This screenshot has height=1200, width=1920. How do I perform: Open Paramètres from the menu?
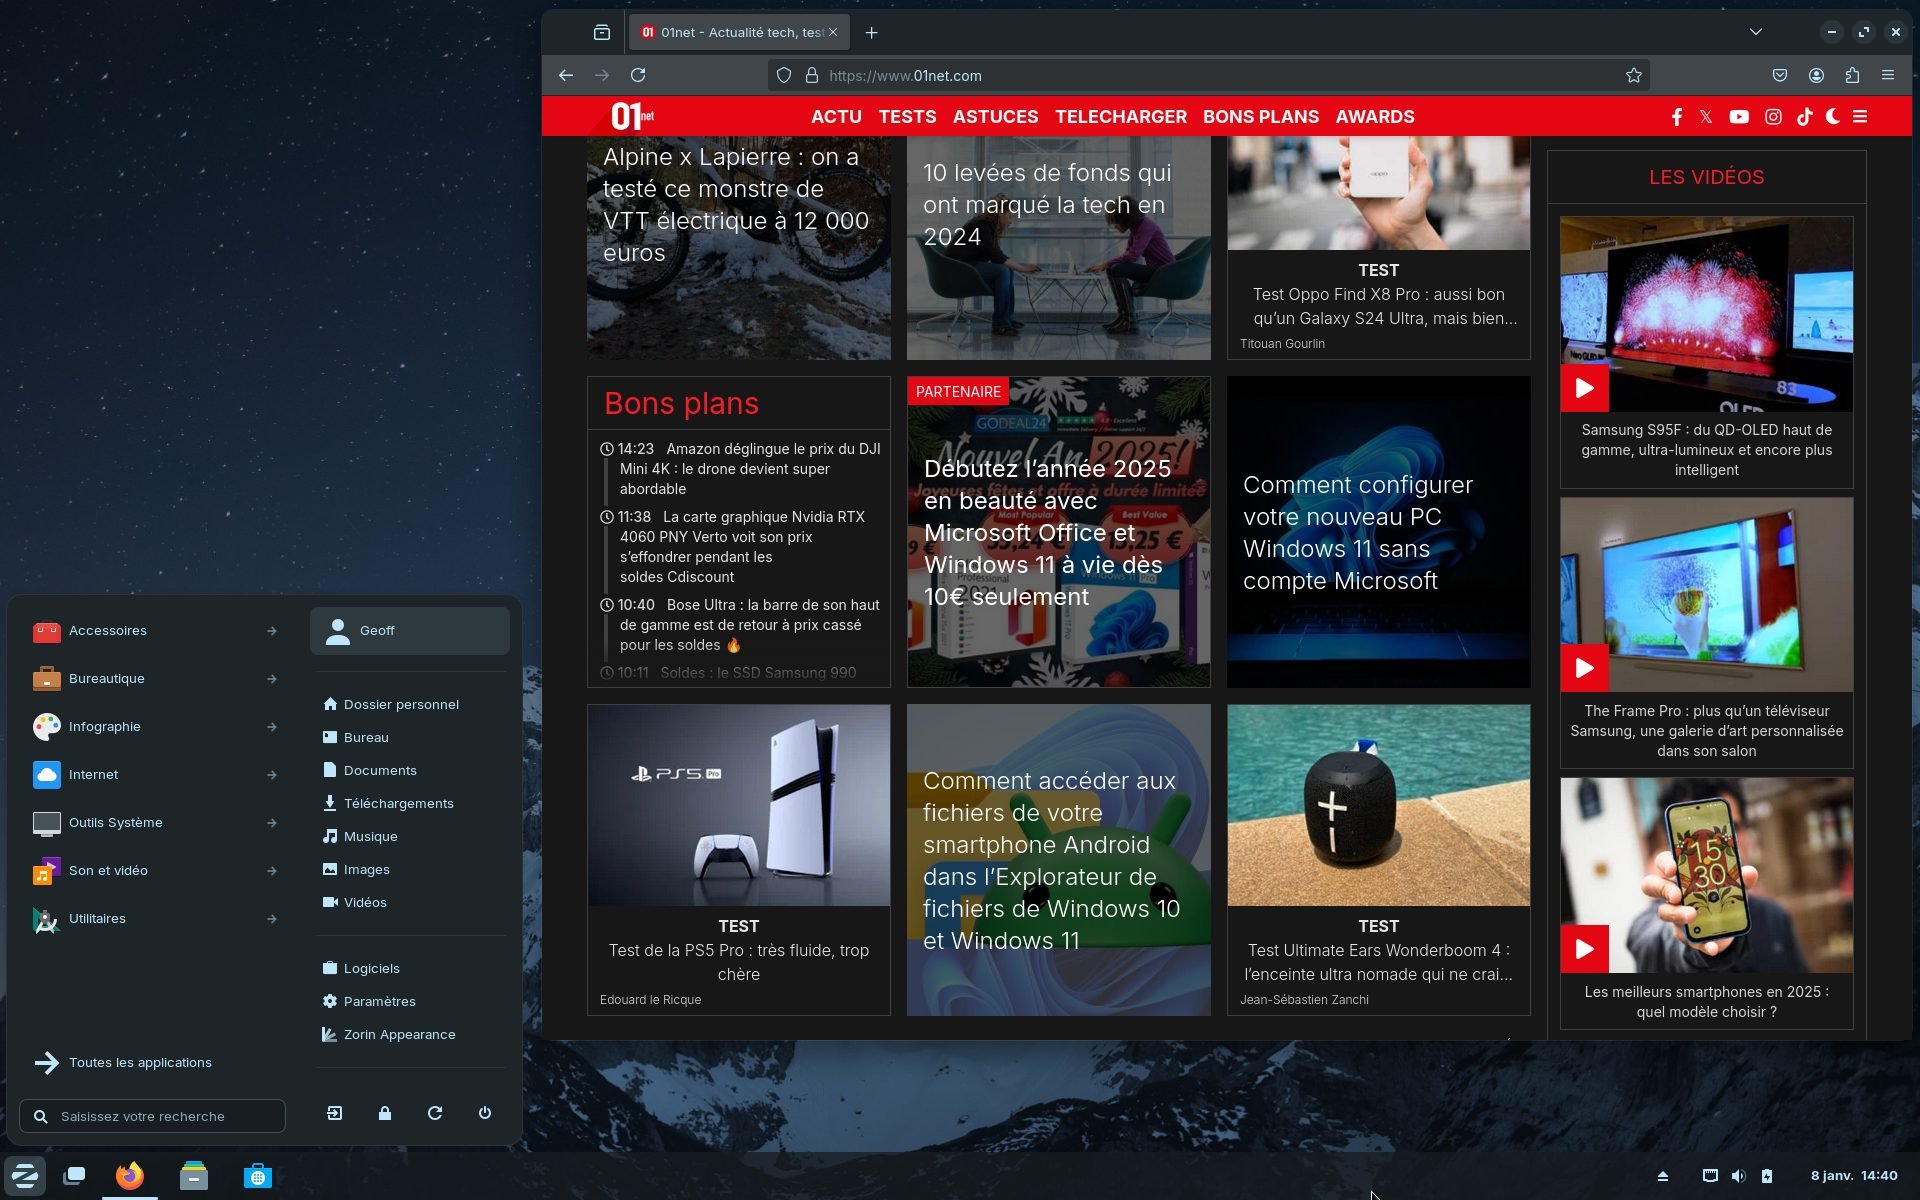point(410,1002)
